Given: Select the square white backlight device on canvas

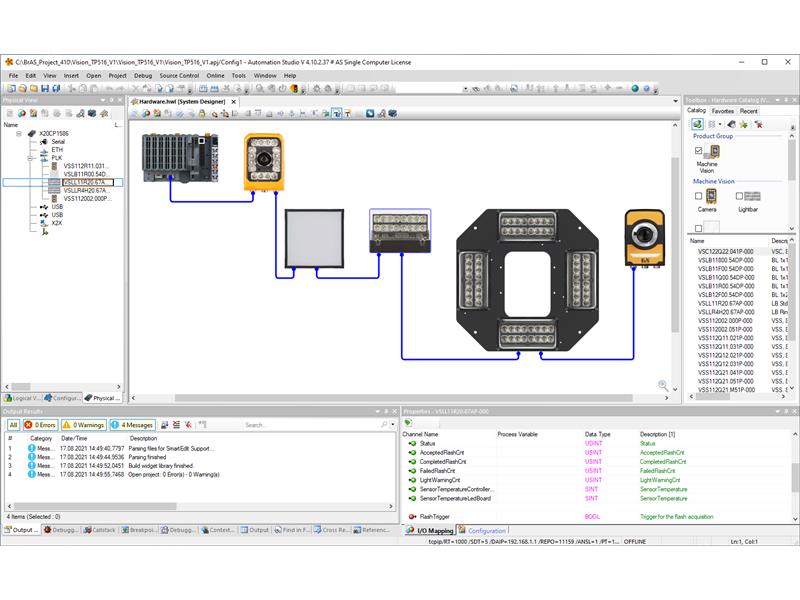Looking at the screenshot, I should [x=314, y=238].
